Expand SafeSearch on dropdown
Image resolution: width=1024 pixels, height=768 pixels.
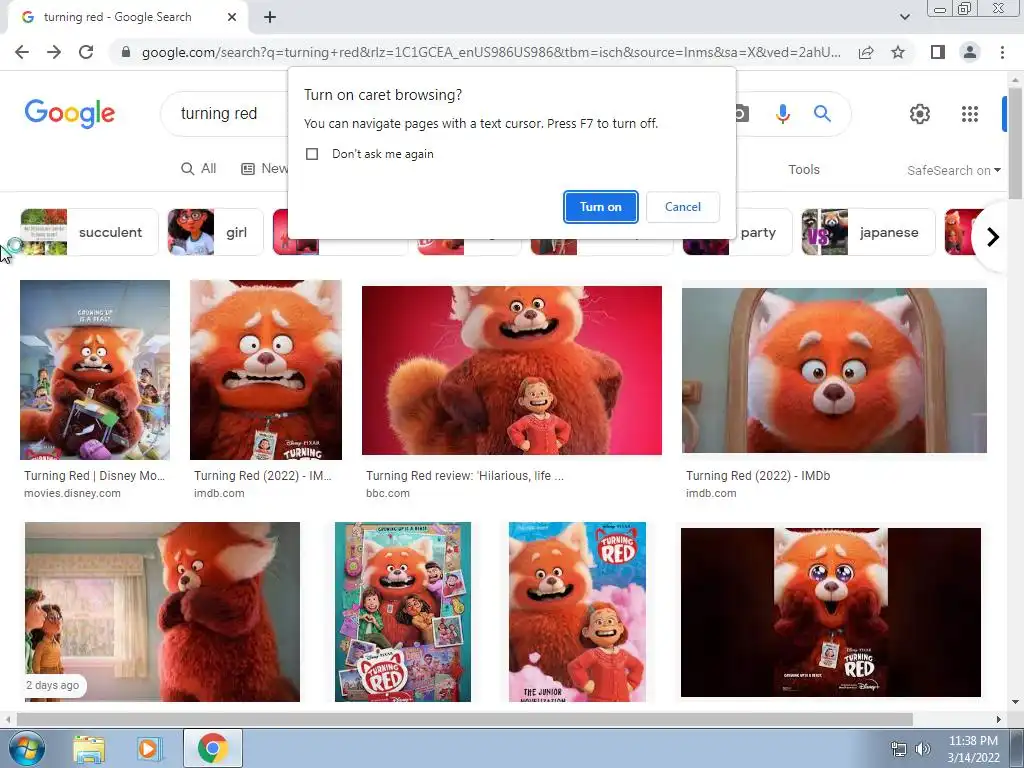tap(953, 170)
